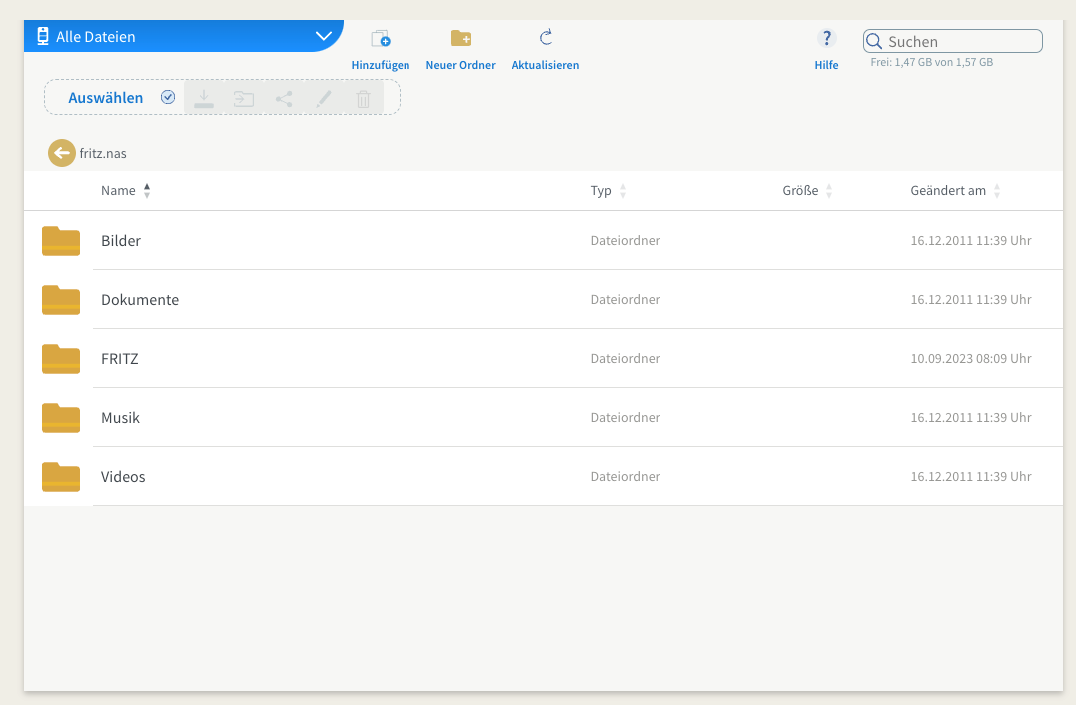Viewport: 1076px width, 705px height.
Task: Click the FRITZ folder icon
Action: (61, 359)
